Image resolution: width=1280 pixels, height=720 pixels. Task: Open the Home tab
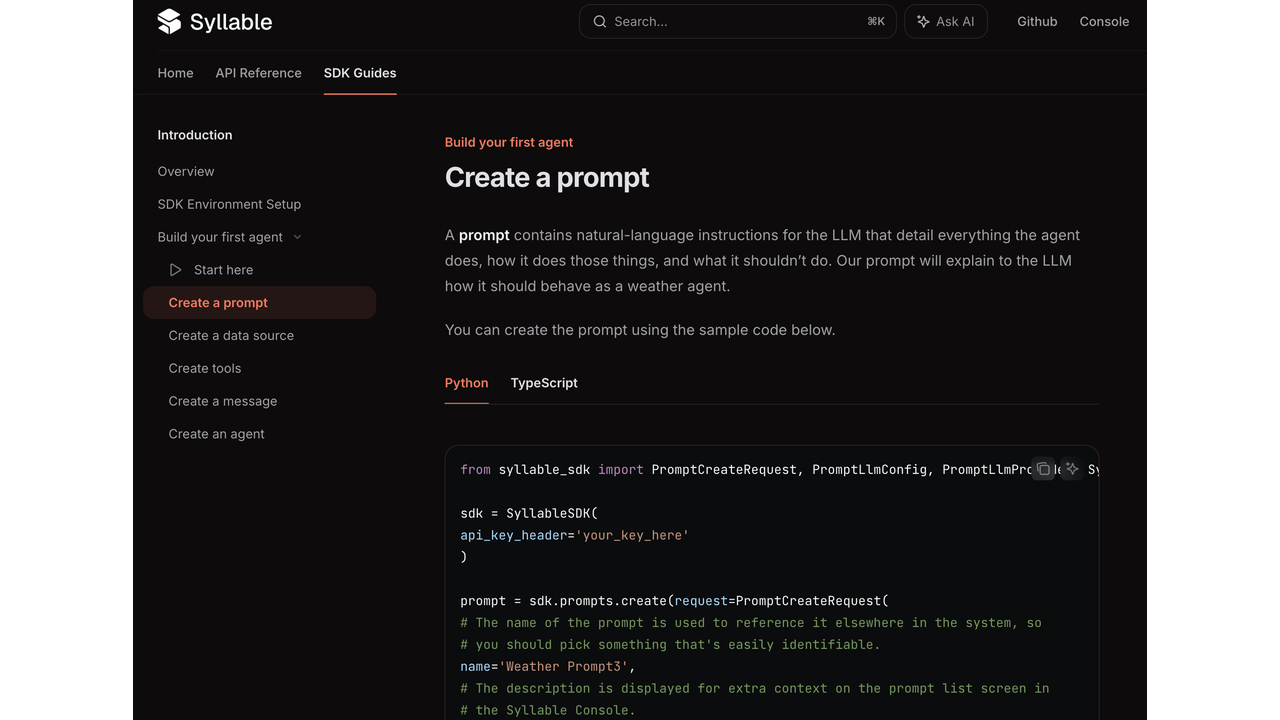pos(175,73)
